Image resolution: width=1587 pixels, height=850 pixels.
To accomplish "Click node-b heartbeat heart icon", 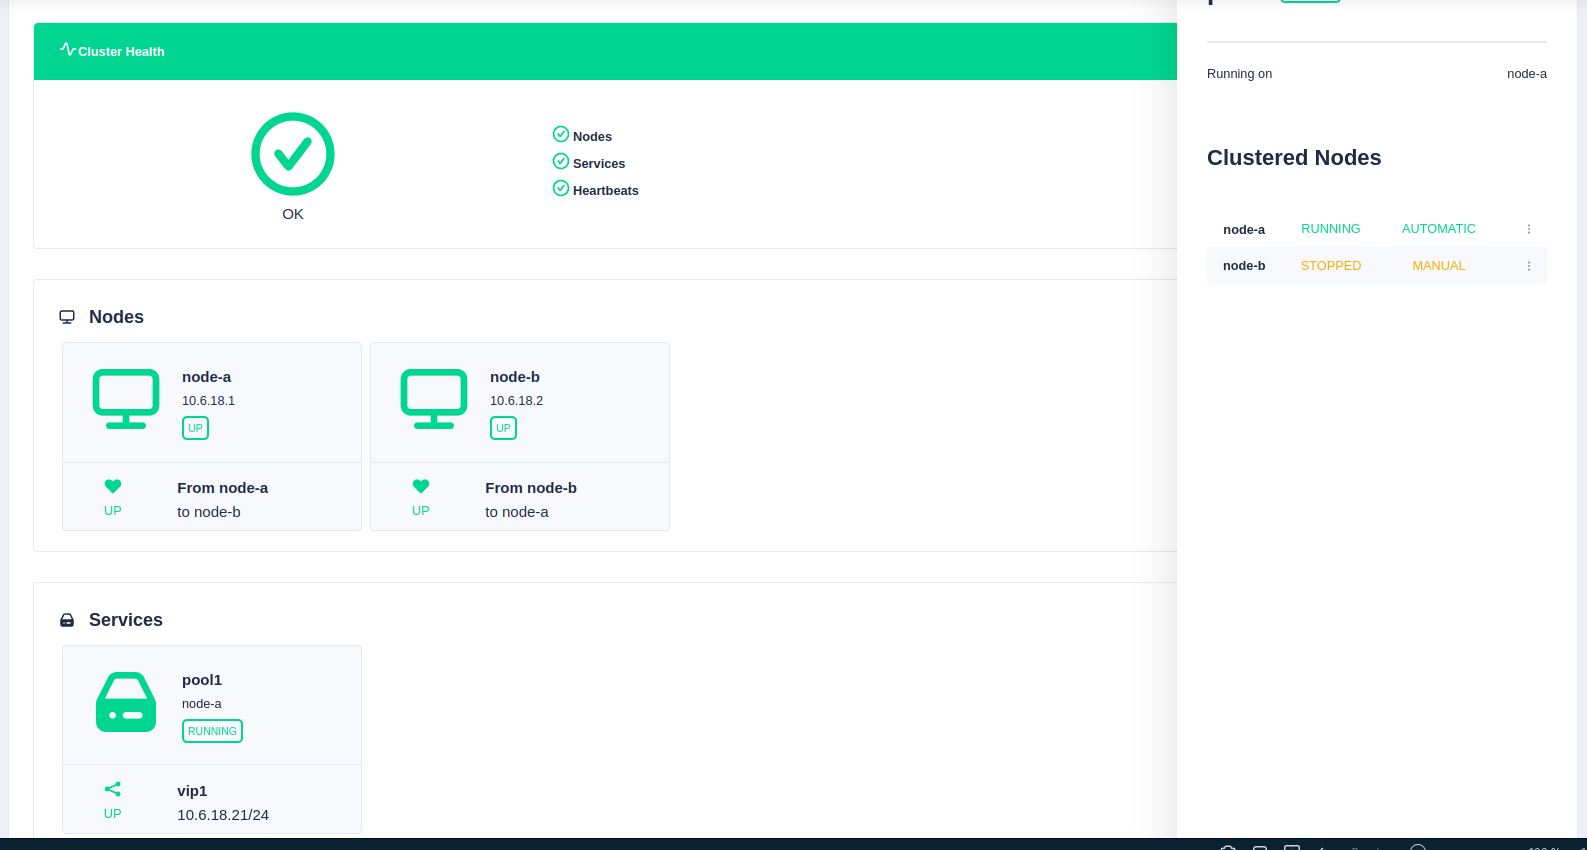I will tap(421, 486).
